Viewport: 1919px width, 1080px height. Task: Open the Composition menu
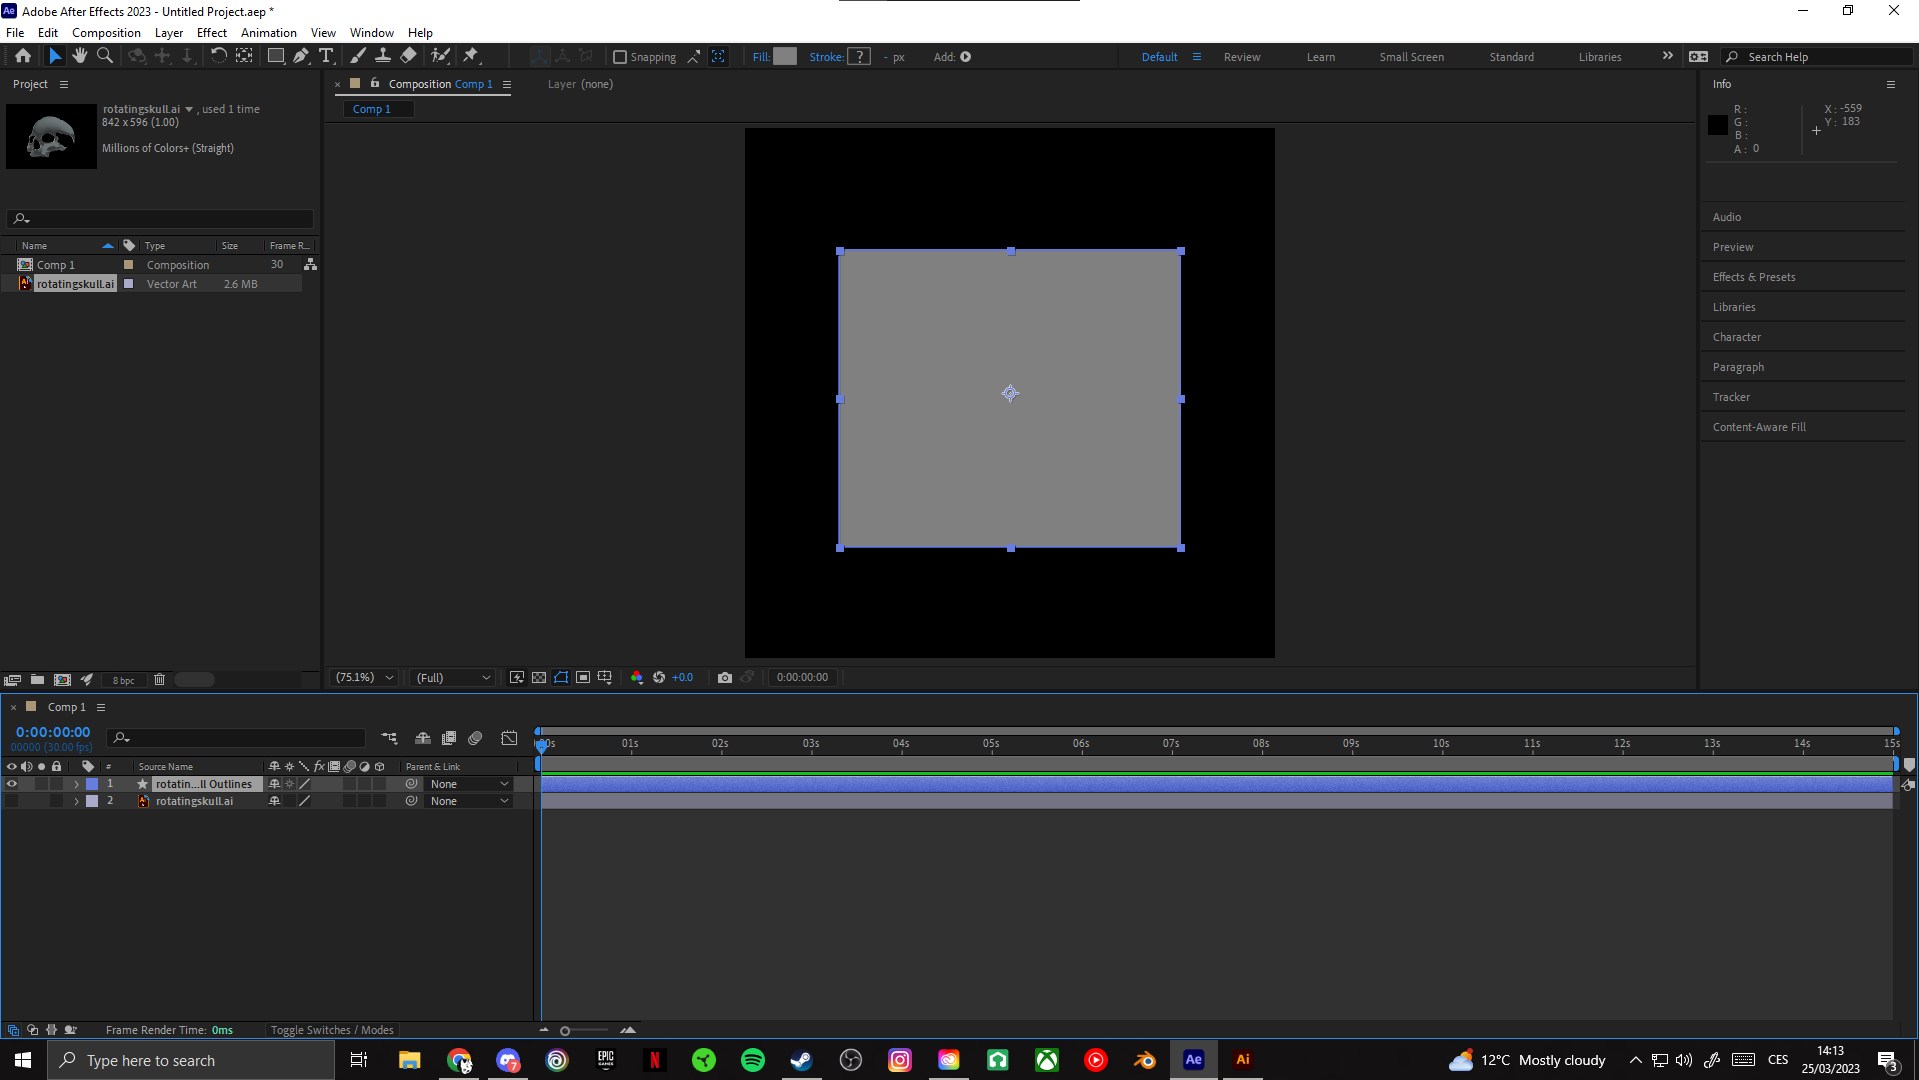coord(106,32)
